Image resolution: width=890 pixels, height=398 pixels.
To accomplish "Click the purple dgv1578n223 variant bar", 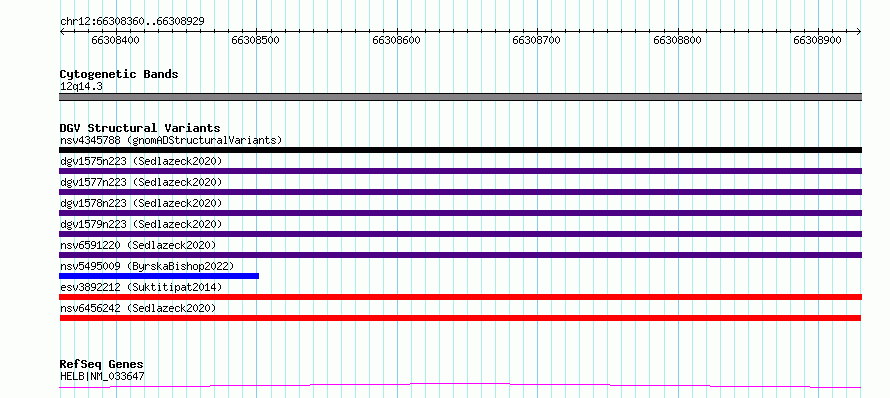I will 460,213.
